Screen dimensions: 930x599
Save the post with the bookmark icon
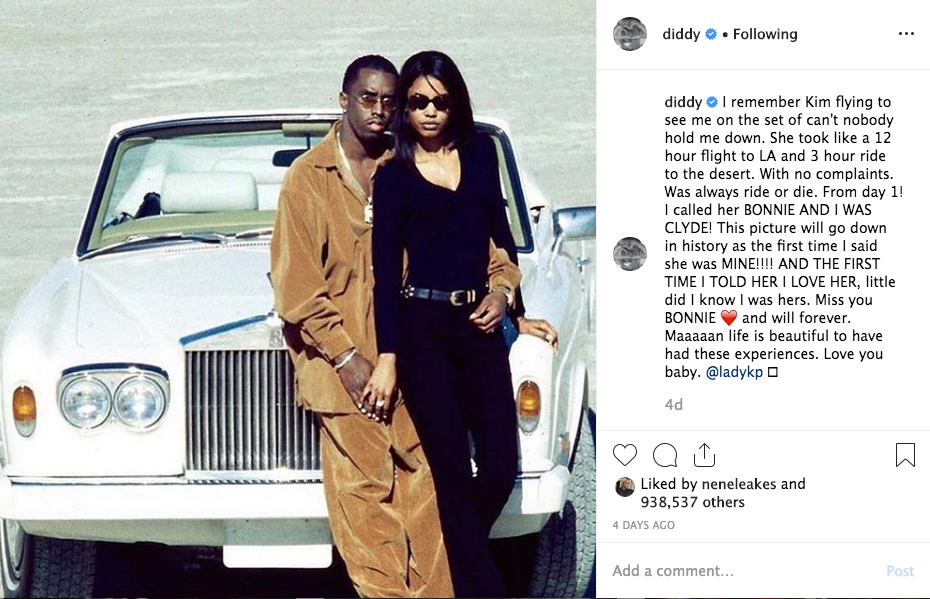[x=905, y=455]
